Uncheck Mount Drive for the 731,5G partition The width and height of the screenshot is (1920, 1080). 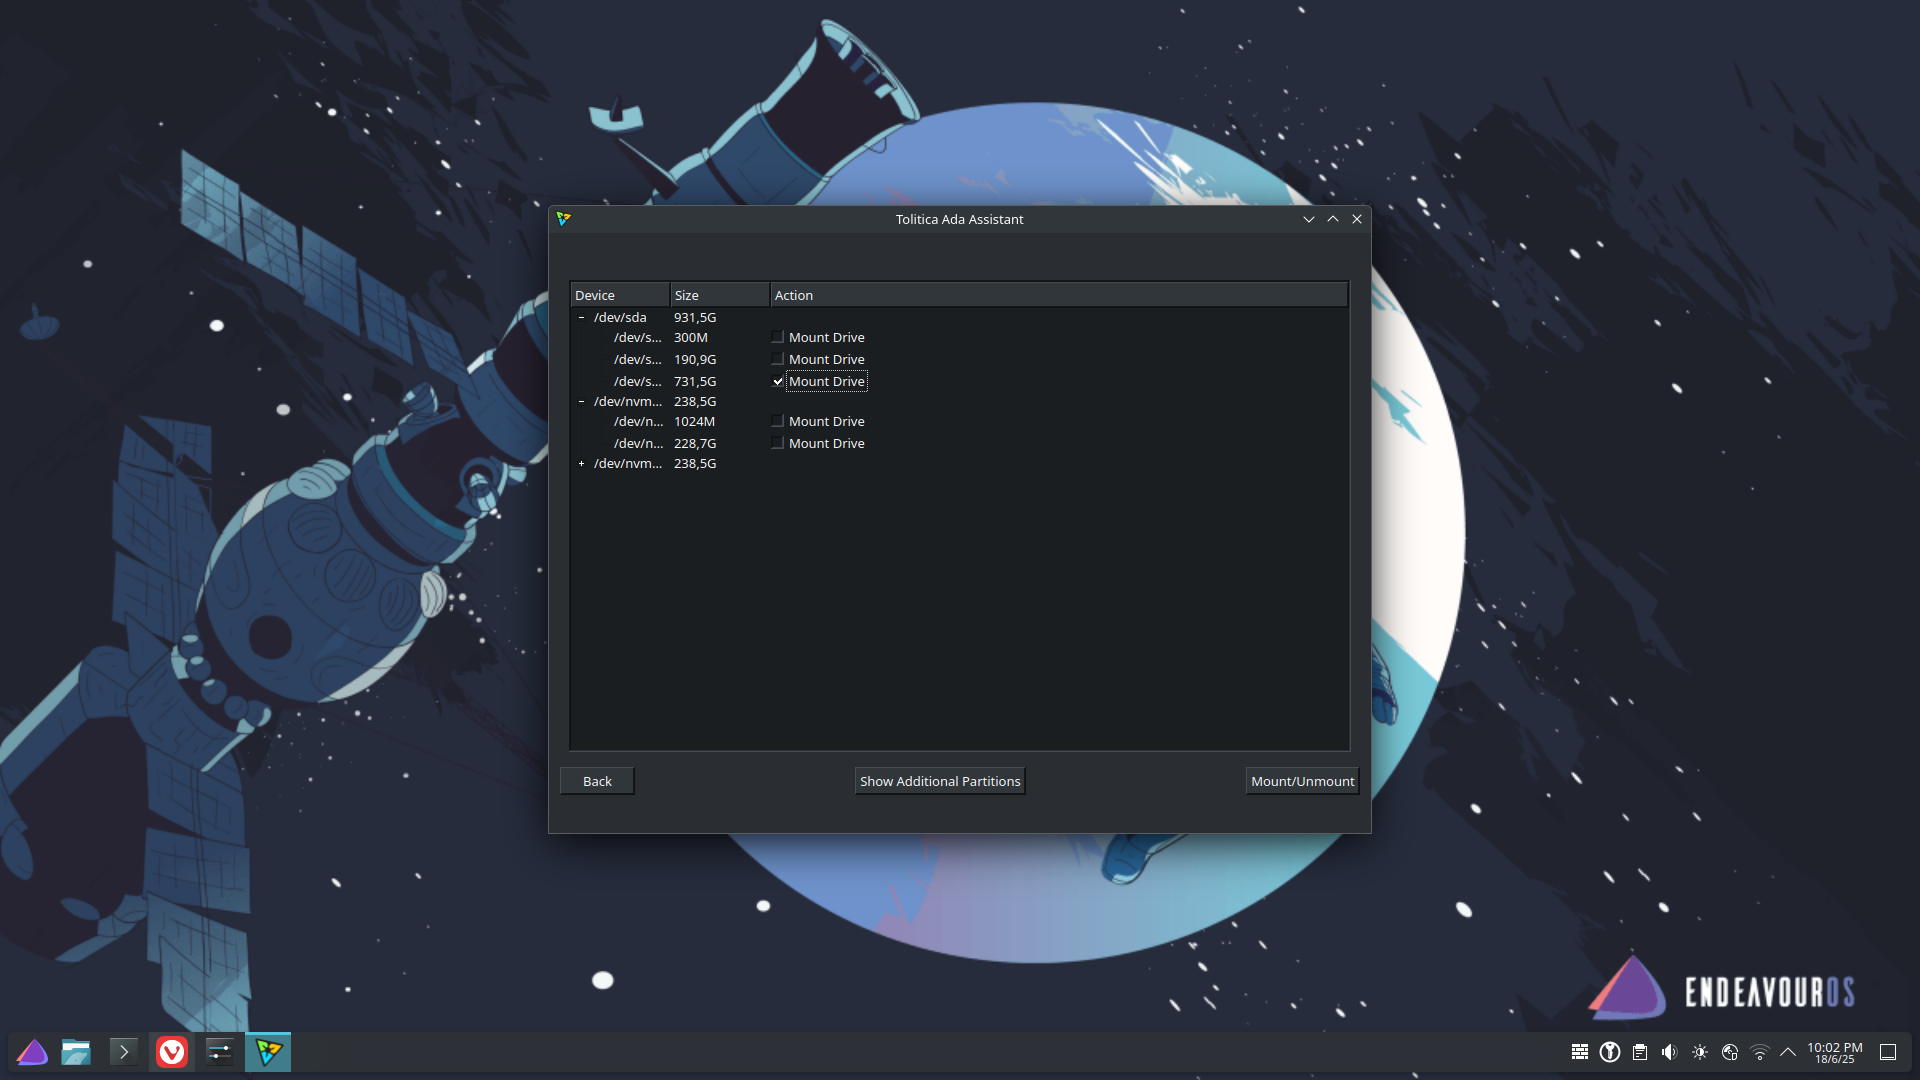tap(778, 382)
